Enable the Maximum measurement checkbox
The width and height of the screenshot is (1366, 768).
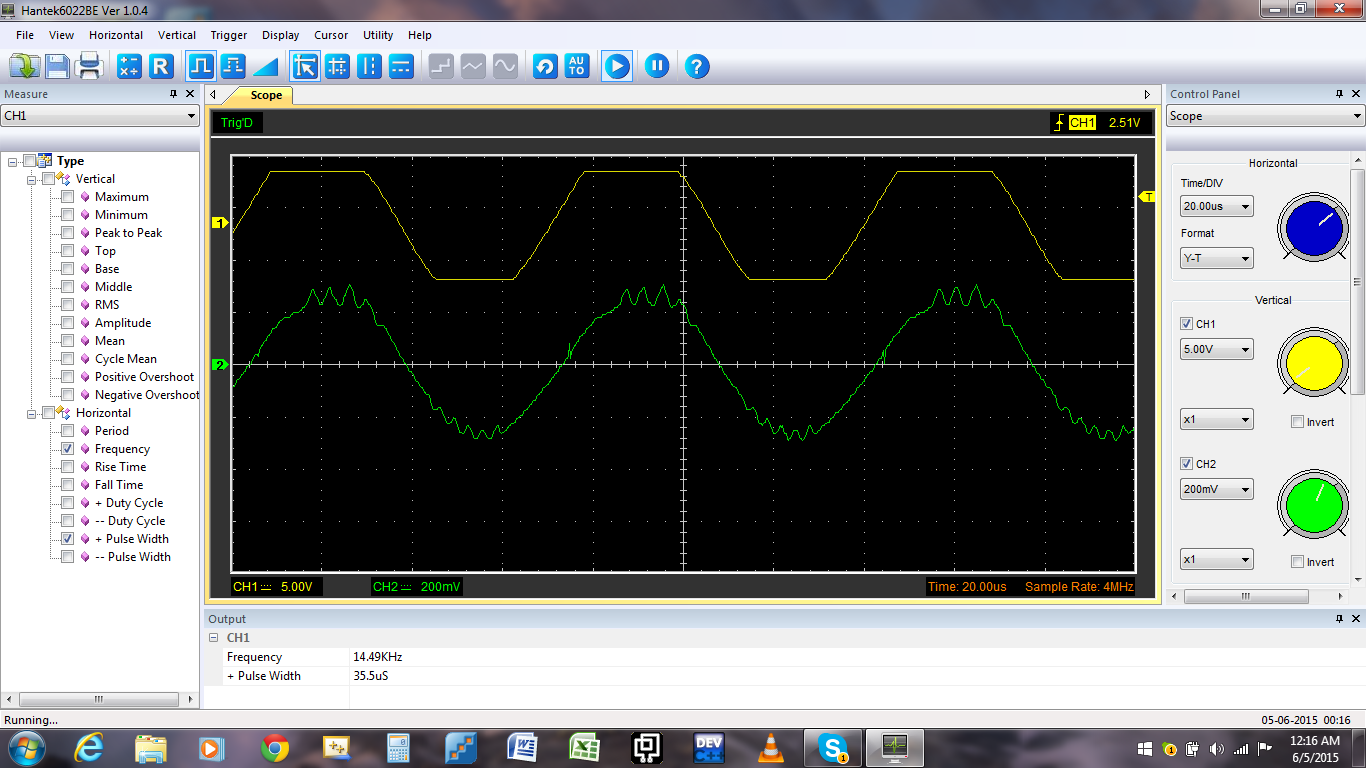tap(67, 197)
